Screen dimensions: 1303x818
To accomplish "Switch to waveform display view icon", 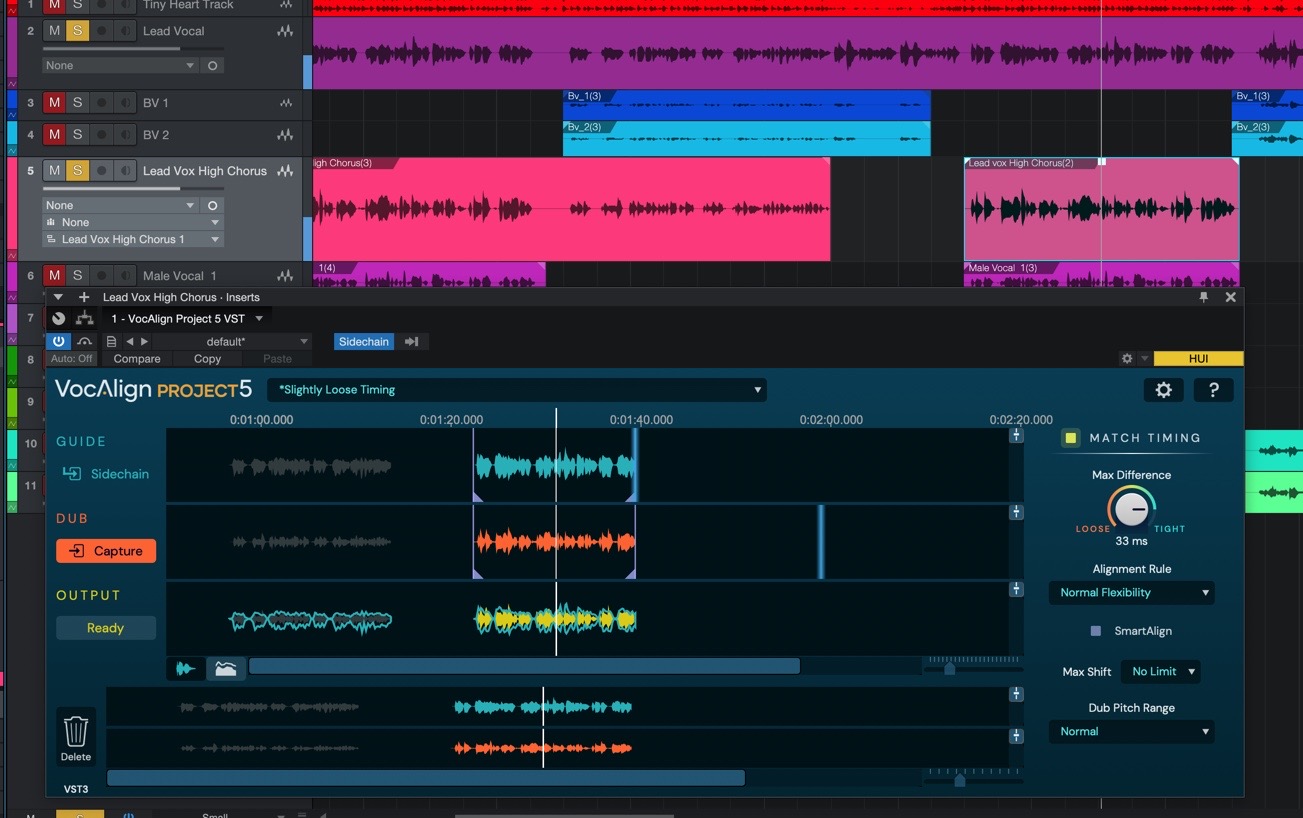I will click(x=186, y=669).
